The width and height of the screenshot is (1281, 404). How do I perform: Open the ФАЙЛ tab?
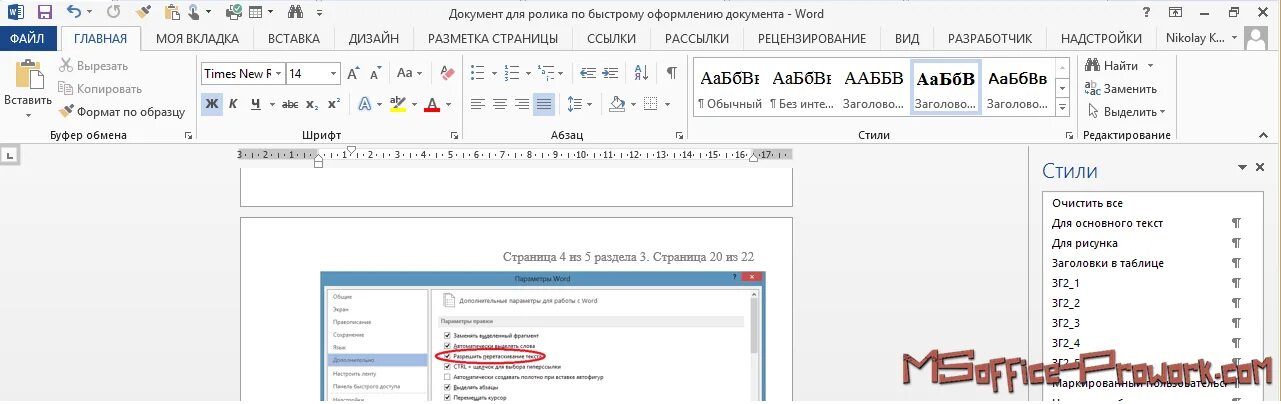(28, 39)
